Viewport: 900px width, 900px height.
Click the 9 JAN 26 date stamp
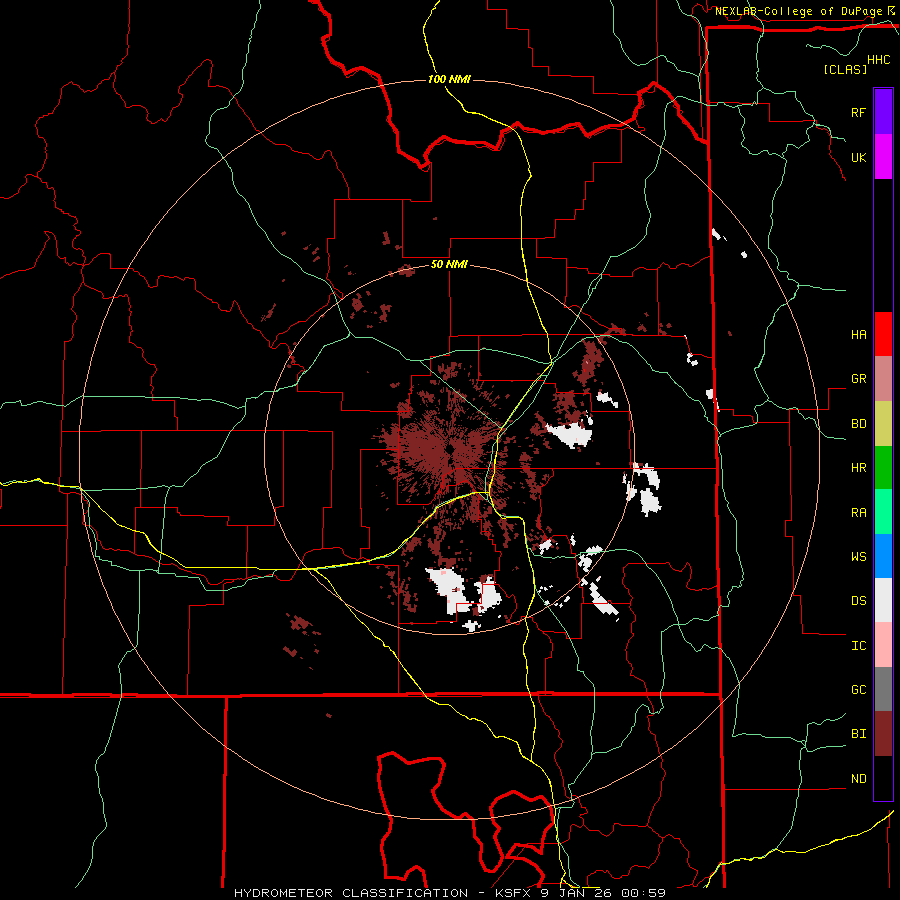pos(575,893)
